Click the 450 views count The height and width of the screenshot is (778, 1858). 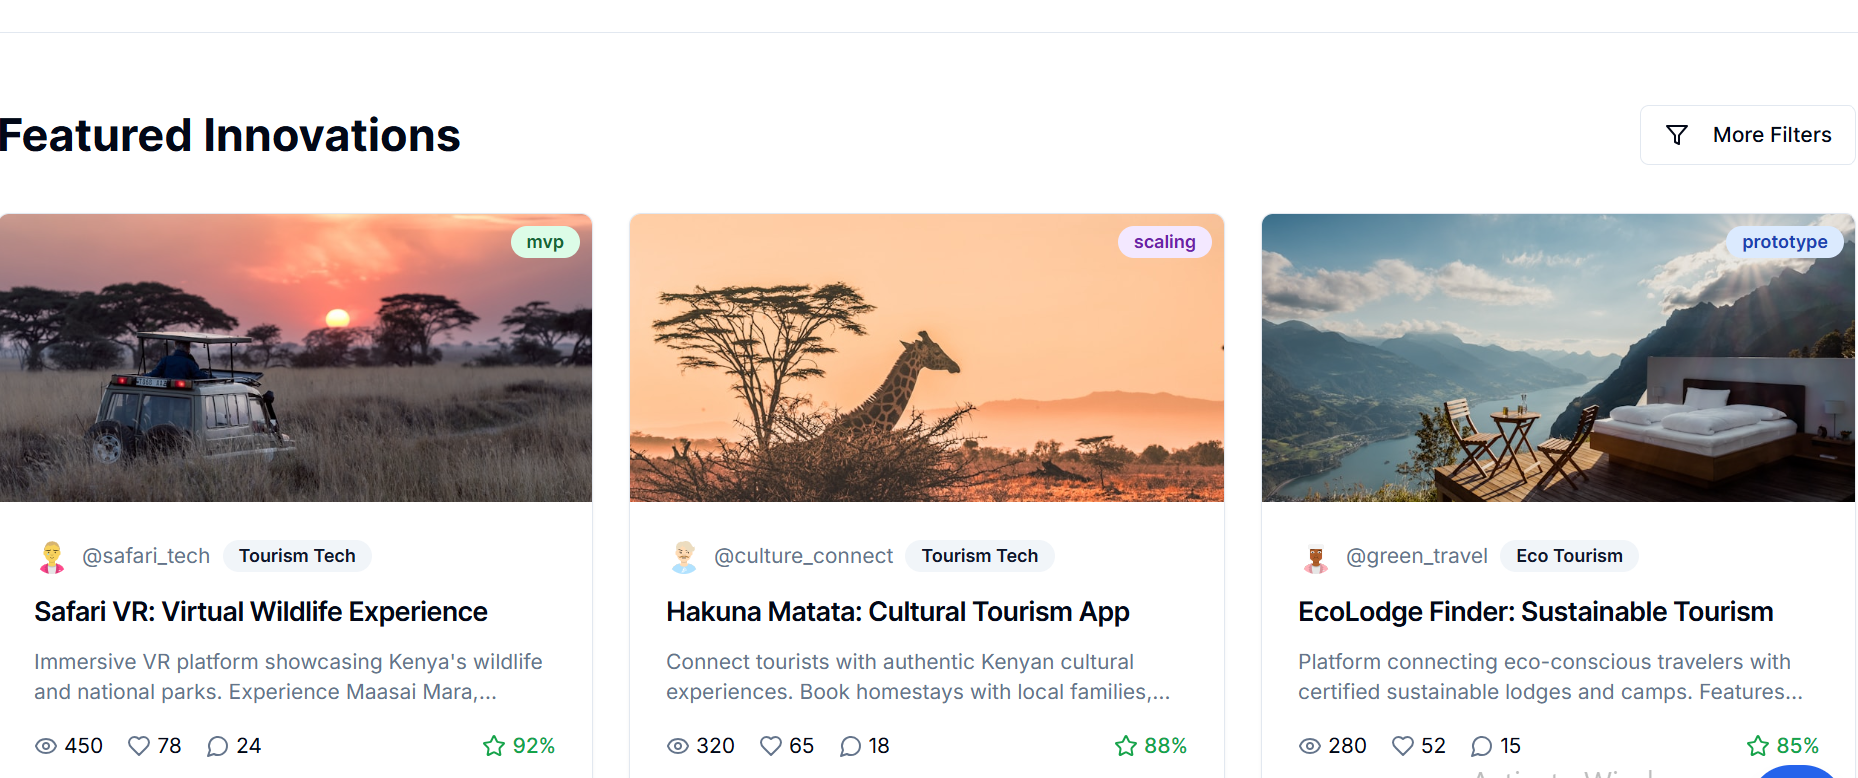84,746
